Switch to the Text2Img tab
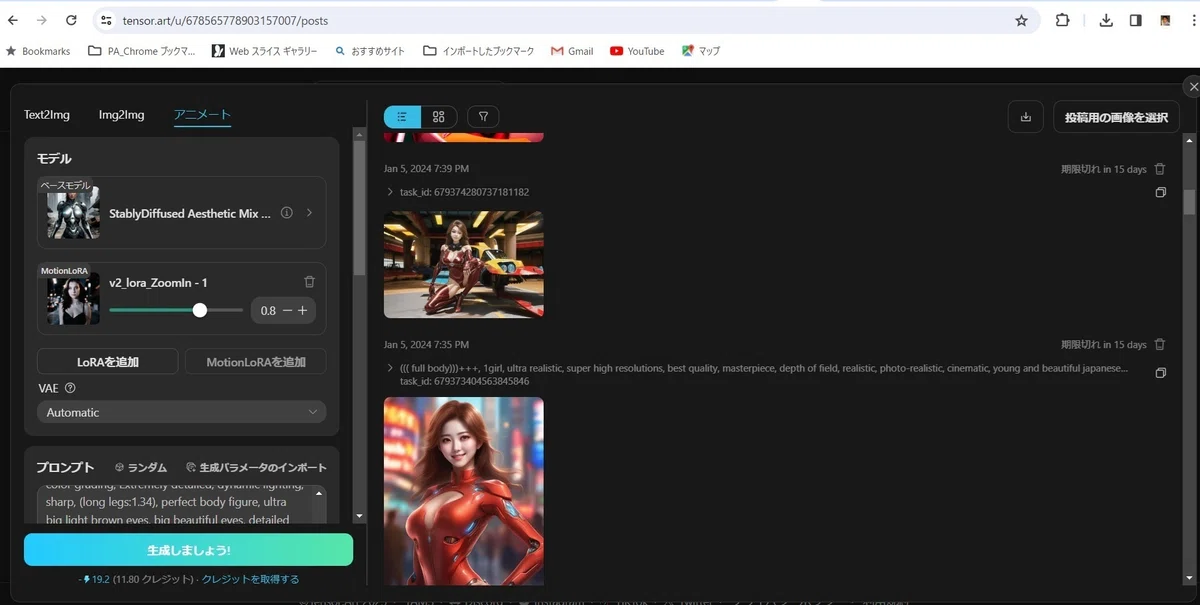The height and width of the screenshot is (605, 1200). [47, 115]
